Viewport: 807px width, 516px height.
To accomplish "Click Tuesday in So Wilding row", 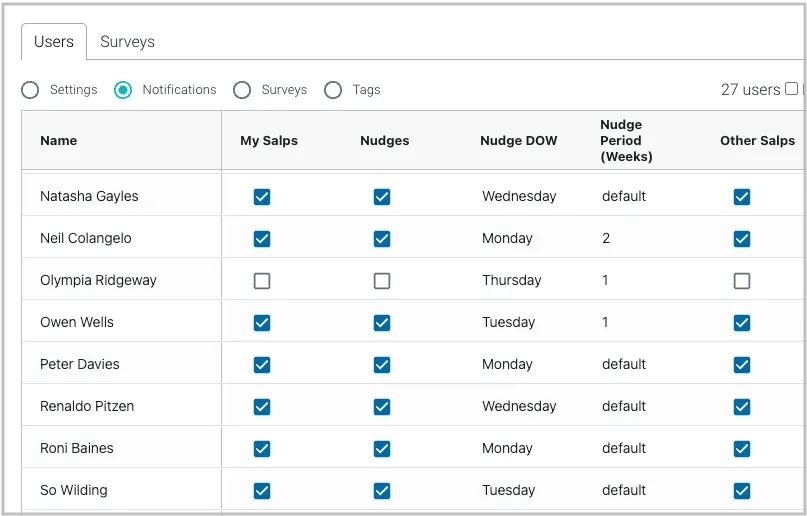I will (508, 490).
